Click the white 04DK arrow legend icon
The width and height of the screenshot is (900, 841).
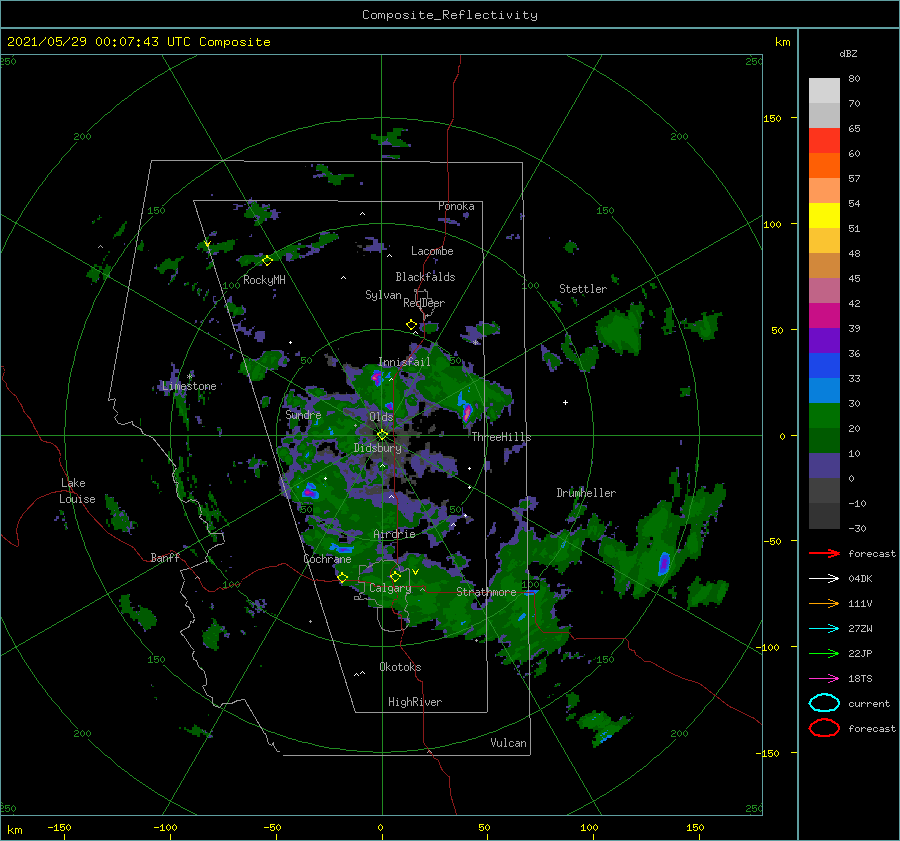coord(824,579)
